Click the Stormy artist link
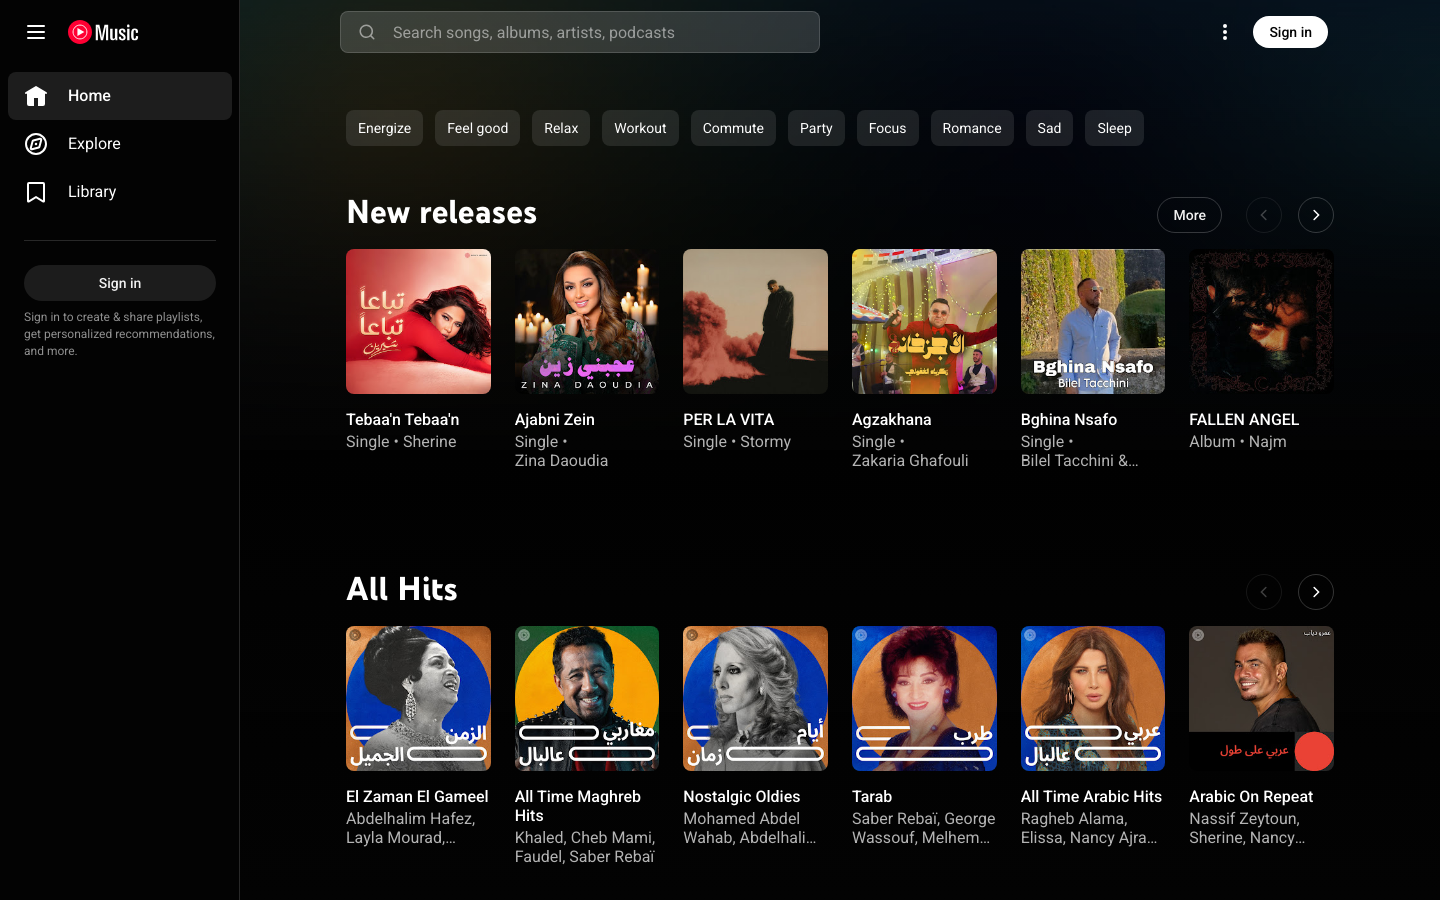Viewport: 1440px width, 900px height. (x=765, y=441)
